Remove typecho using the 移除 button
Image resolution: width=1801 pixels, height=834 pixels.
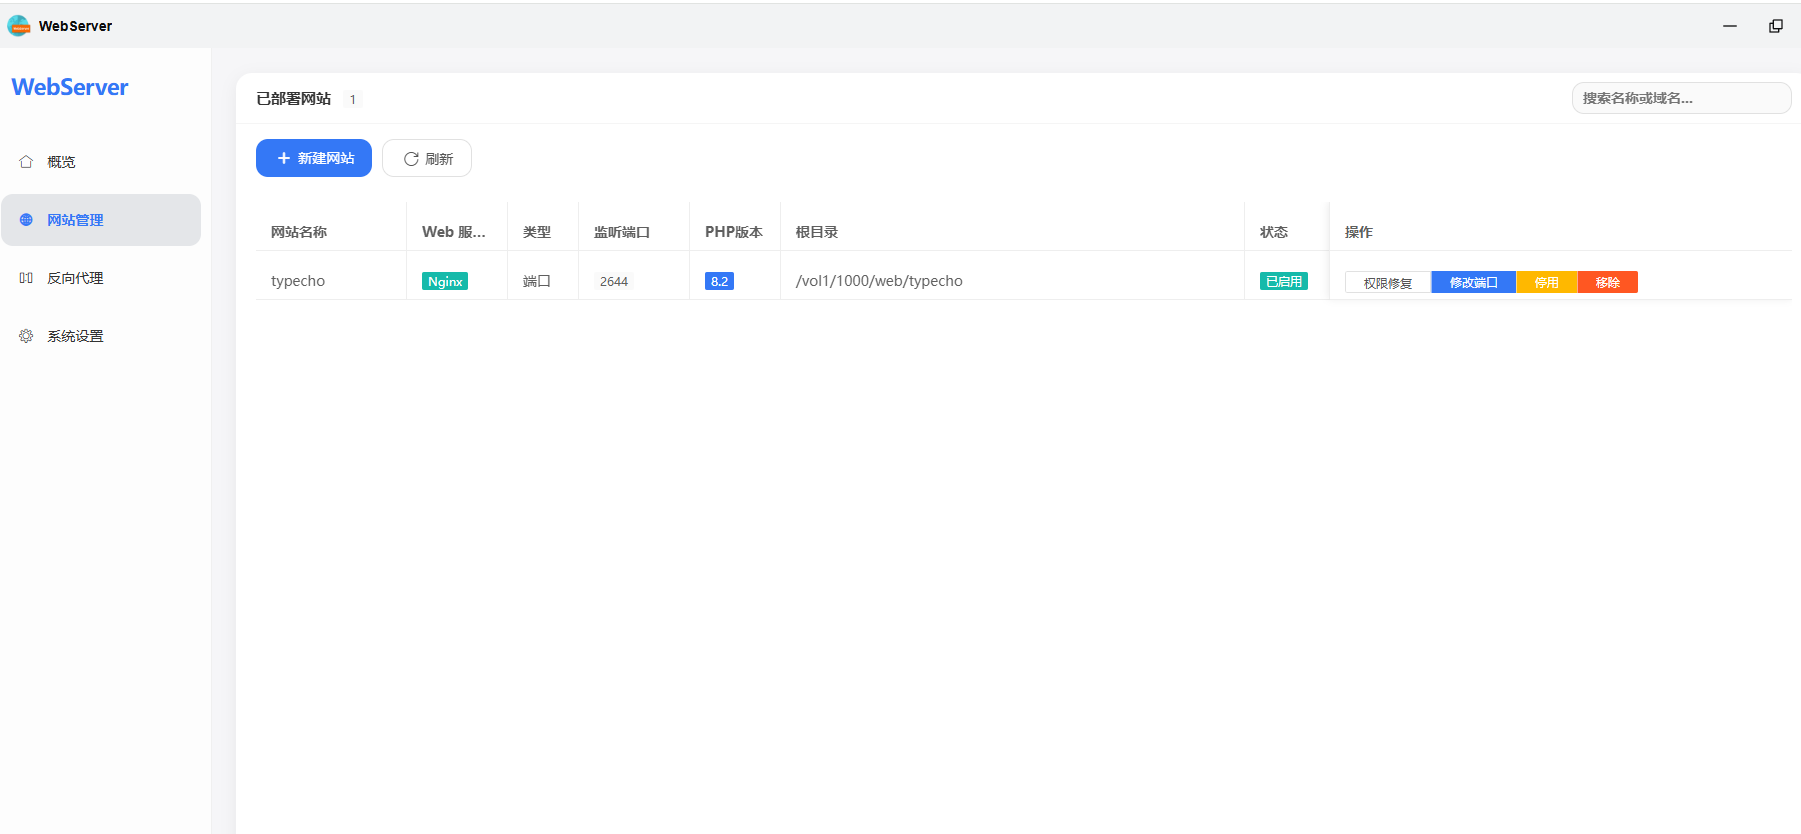point(1607,282)
